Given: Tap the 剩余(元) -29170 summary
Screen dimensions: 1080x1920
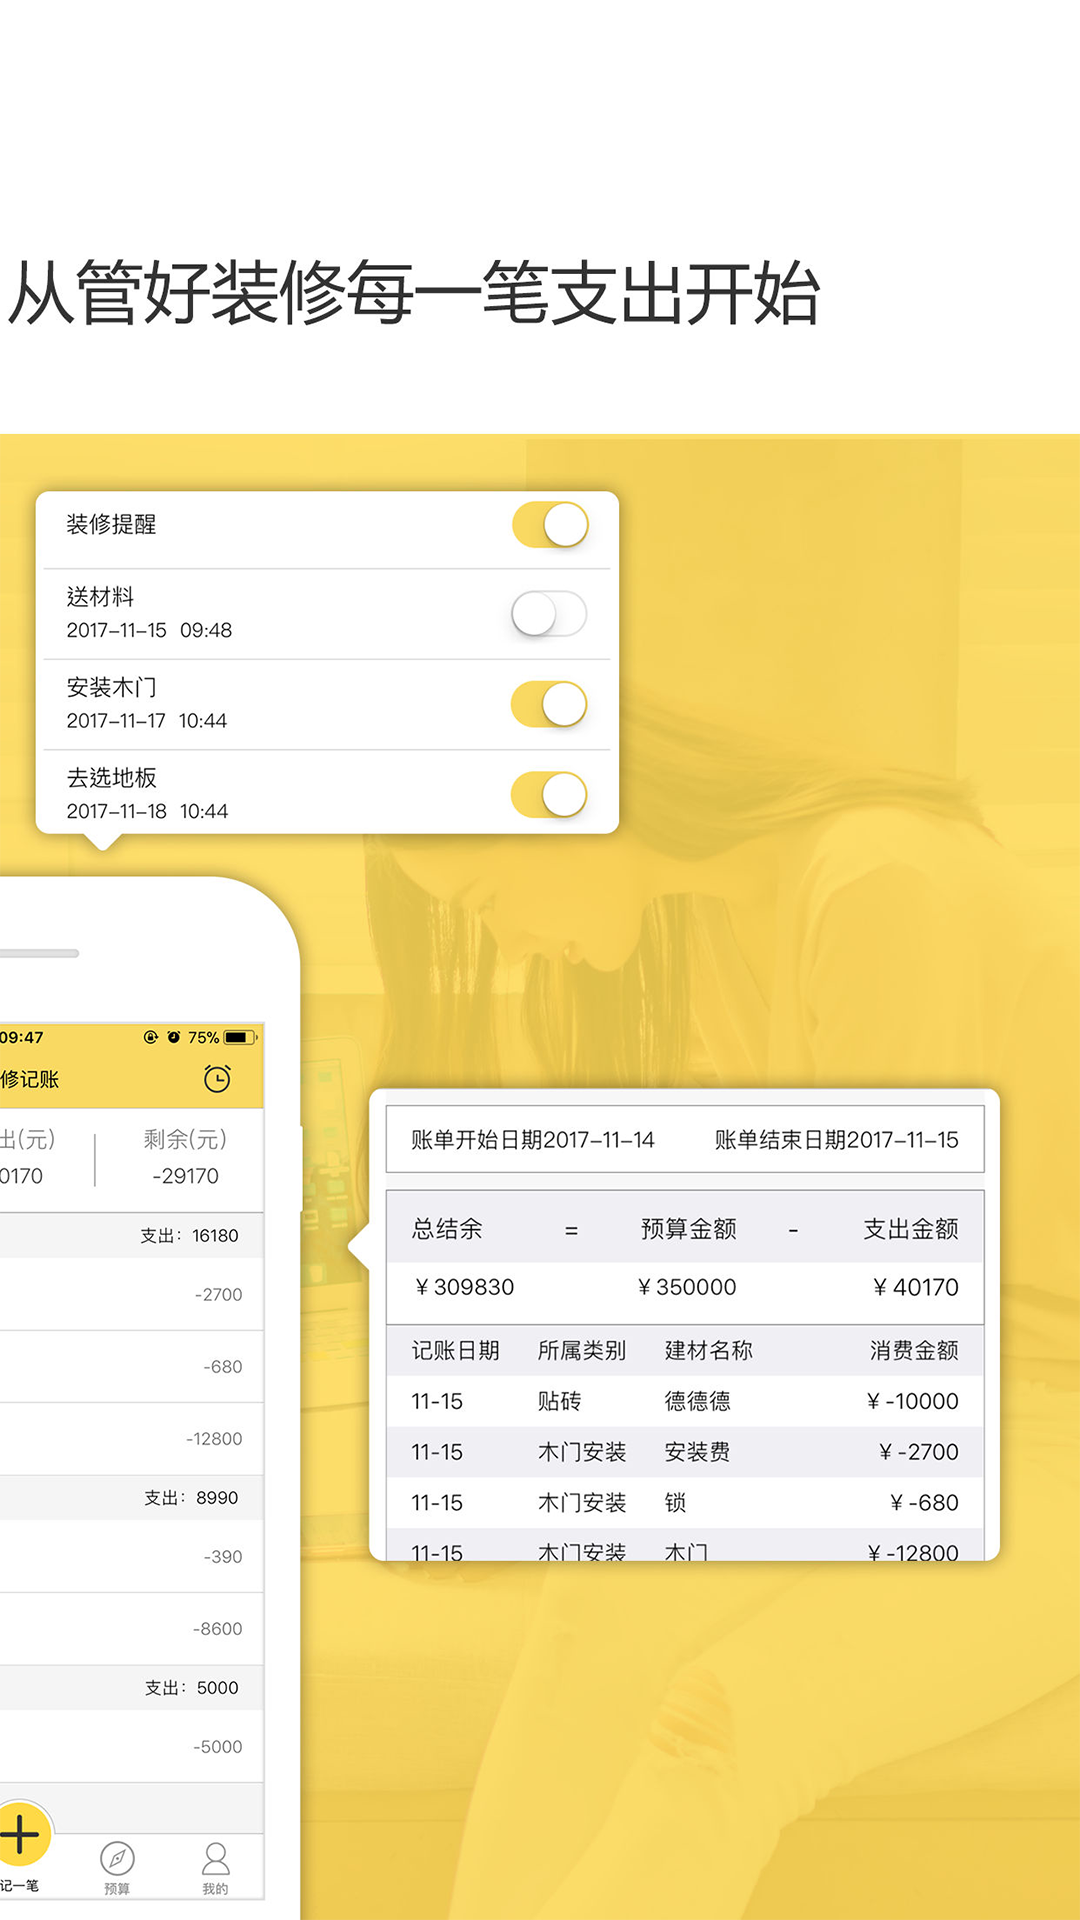Looking at the screenshot, I should point(185,1158).
